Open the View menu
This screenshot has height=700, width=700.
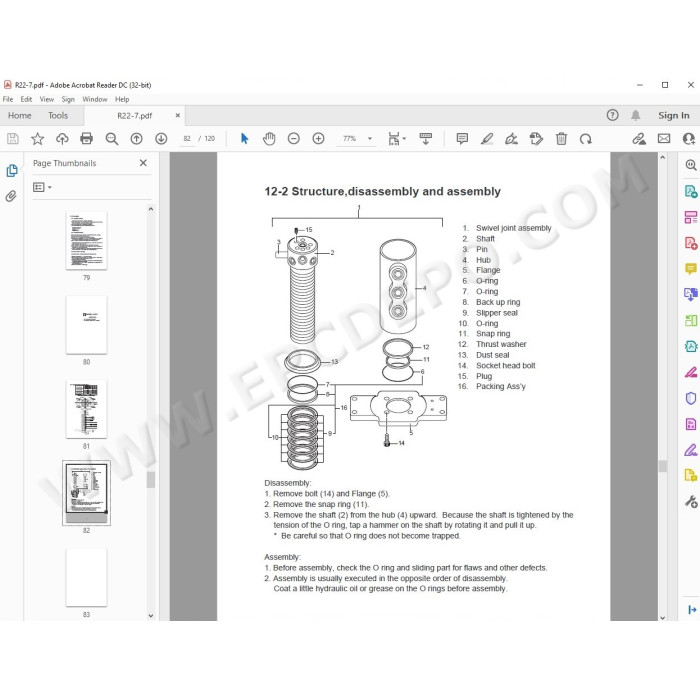46,99
